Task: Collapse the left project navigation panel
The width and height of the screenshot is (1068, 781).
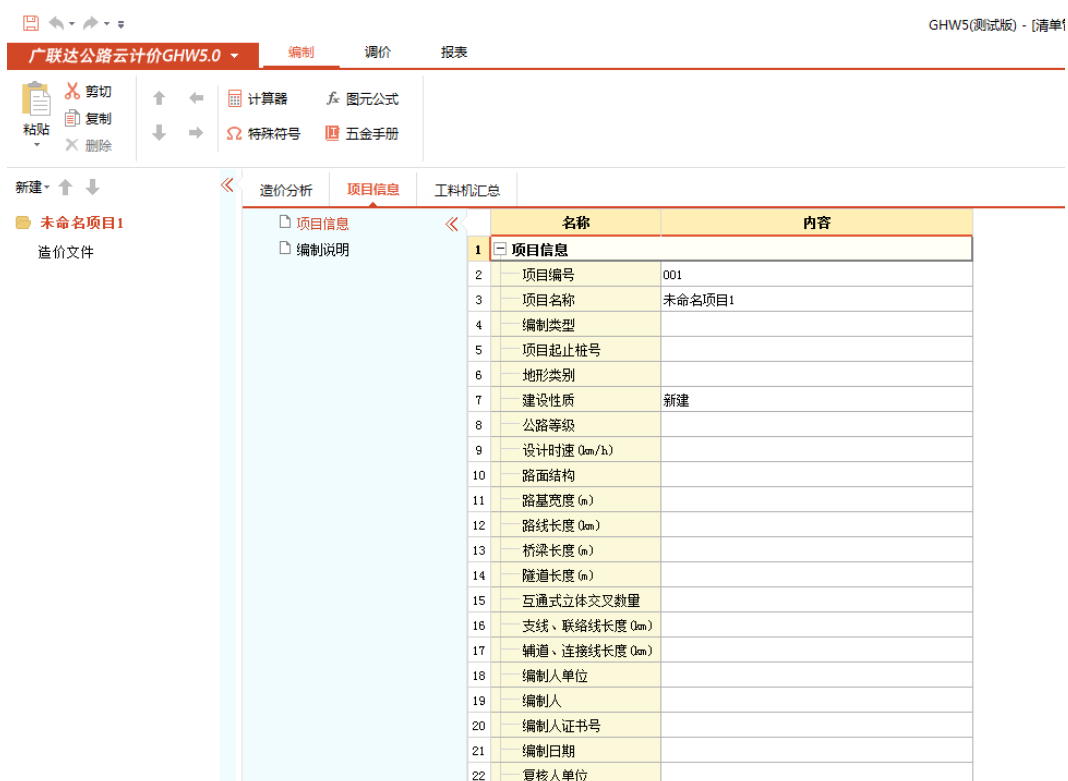Action: click(x=227, y=185)
